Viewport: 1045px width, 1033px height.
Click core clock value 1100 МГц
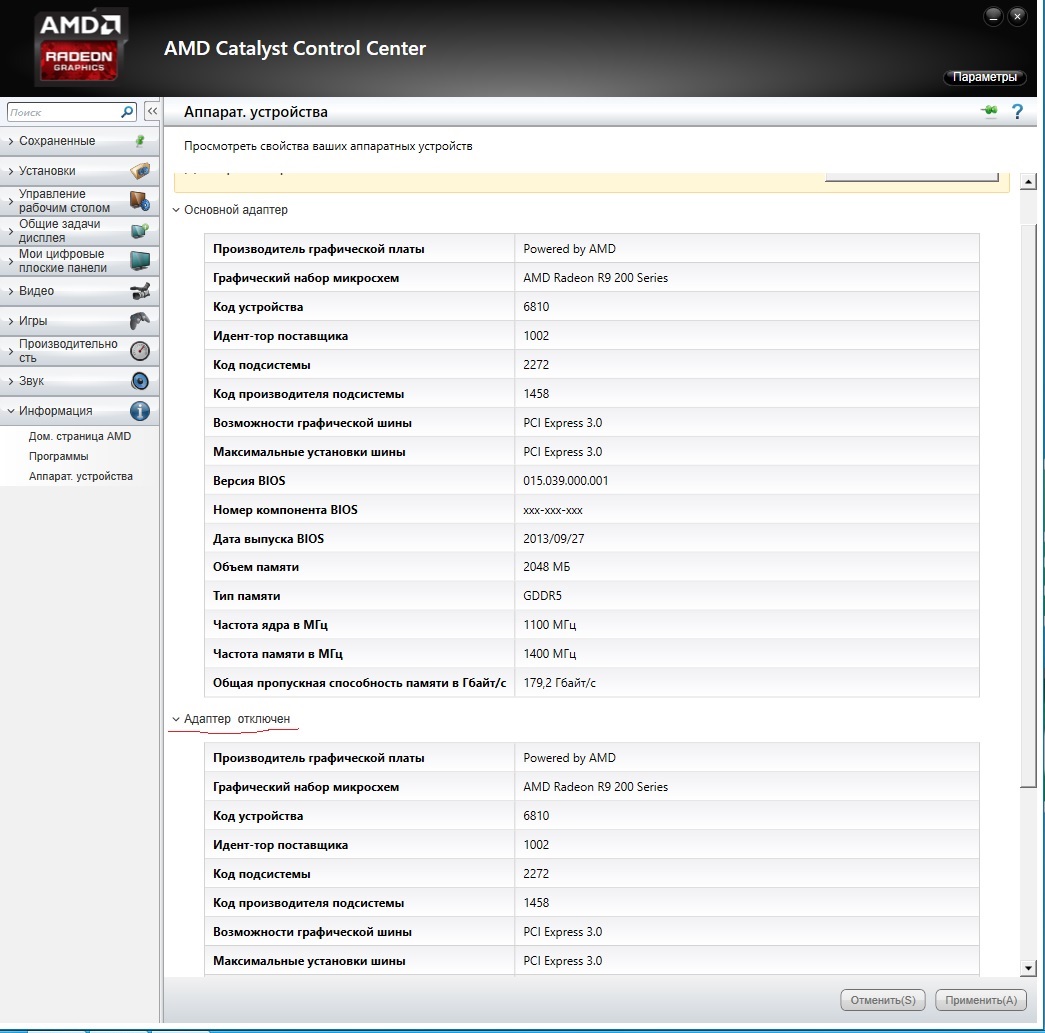click(549, 624)
